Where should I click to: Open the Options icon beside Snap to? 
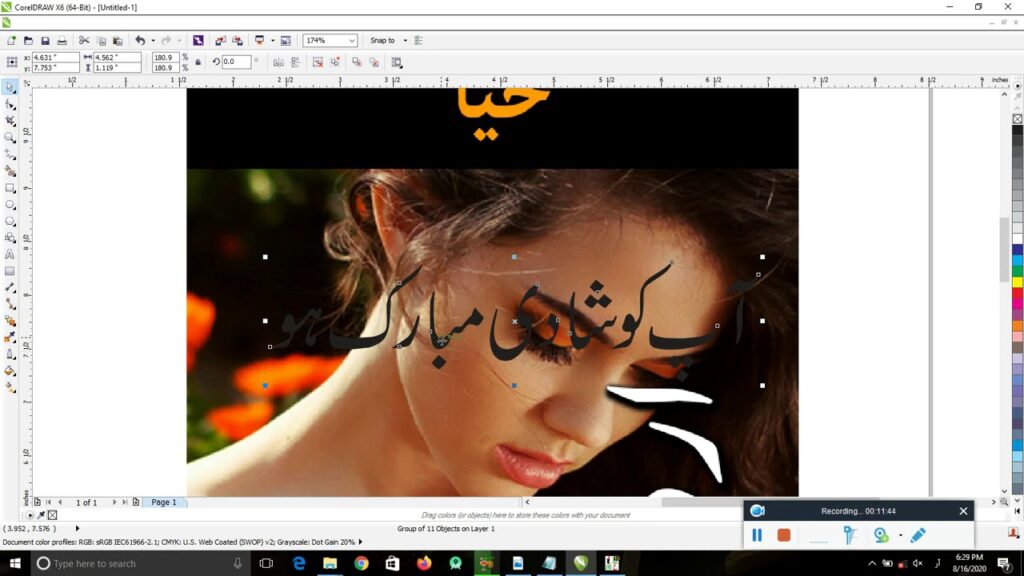[419, 40]
